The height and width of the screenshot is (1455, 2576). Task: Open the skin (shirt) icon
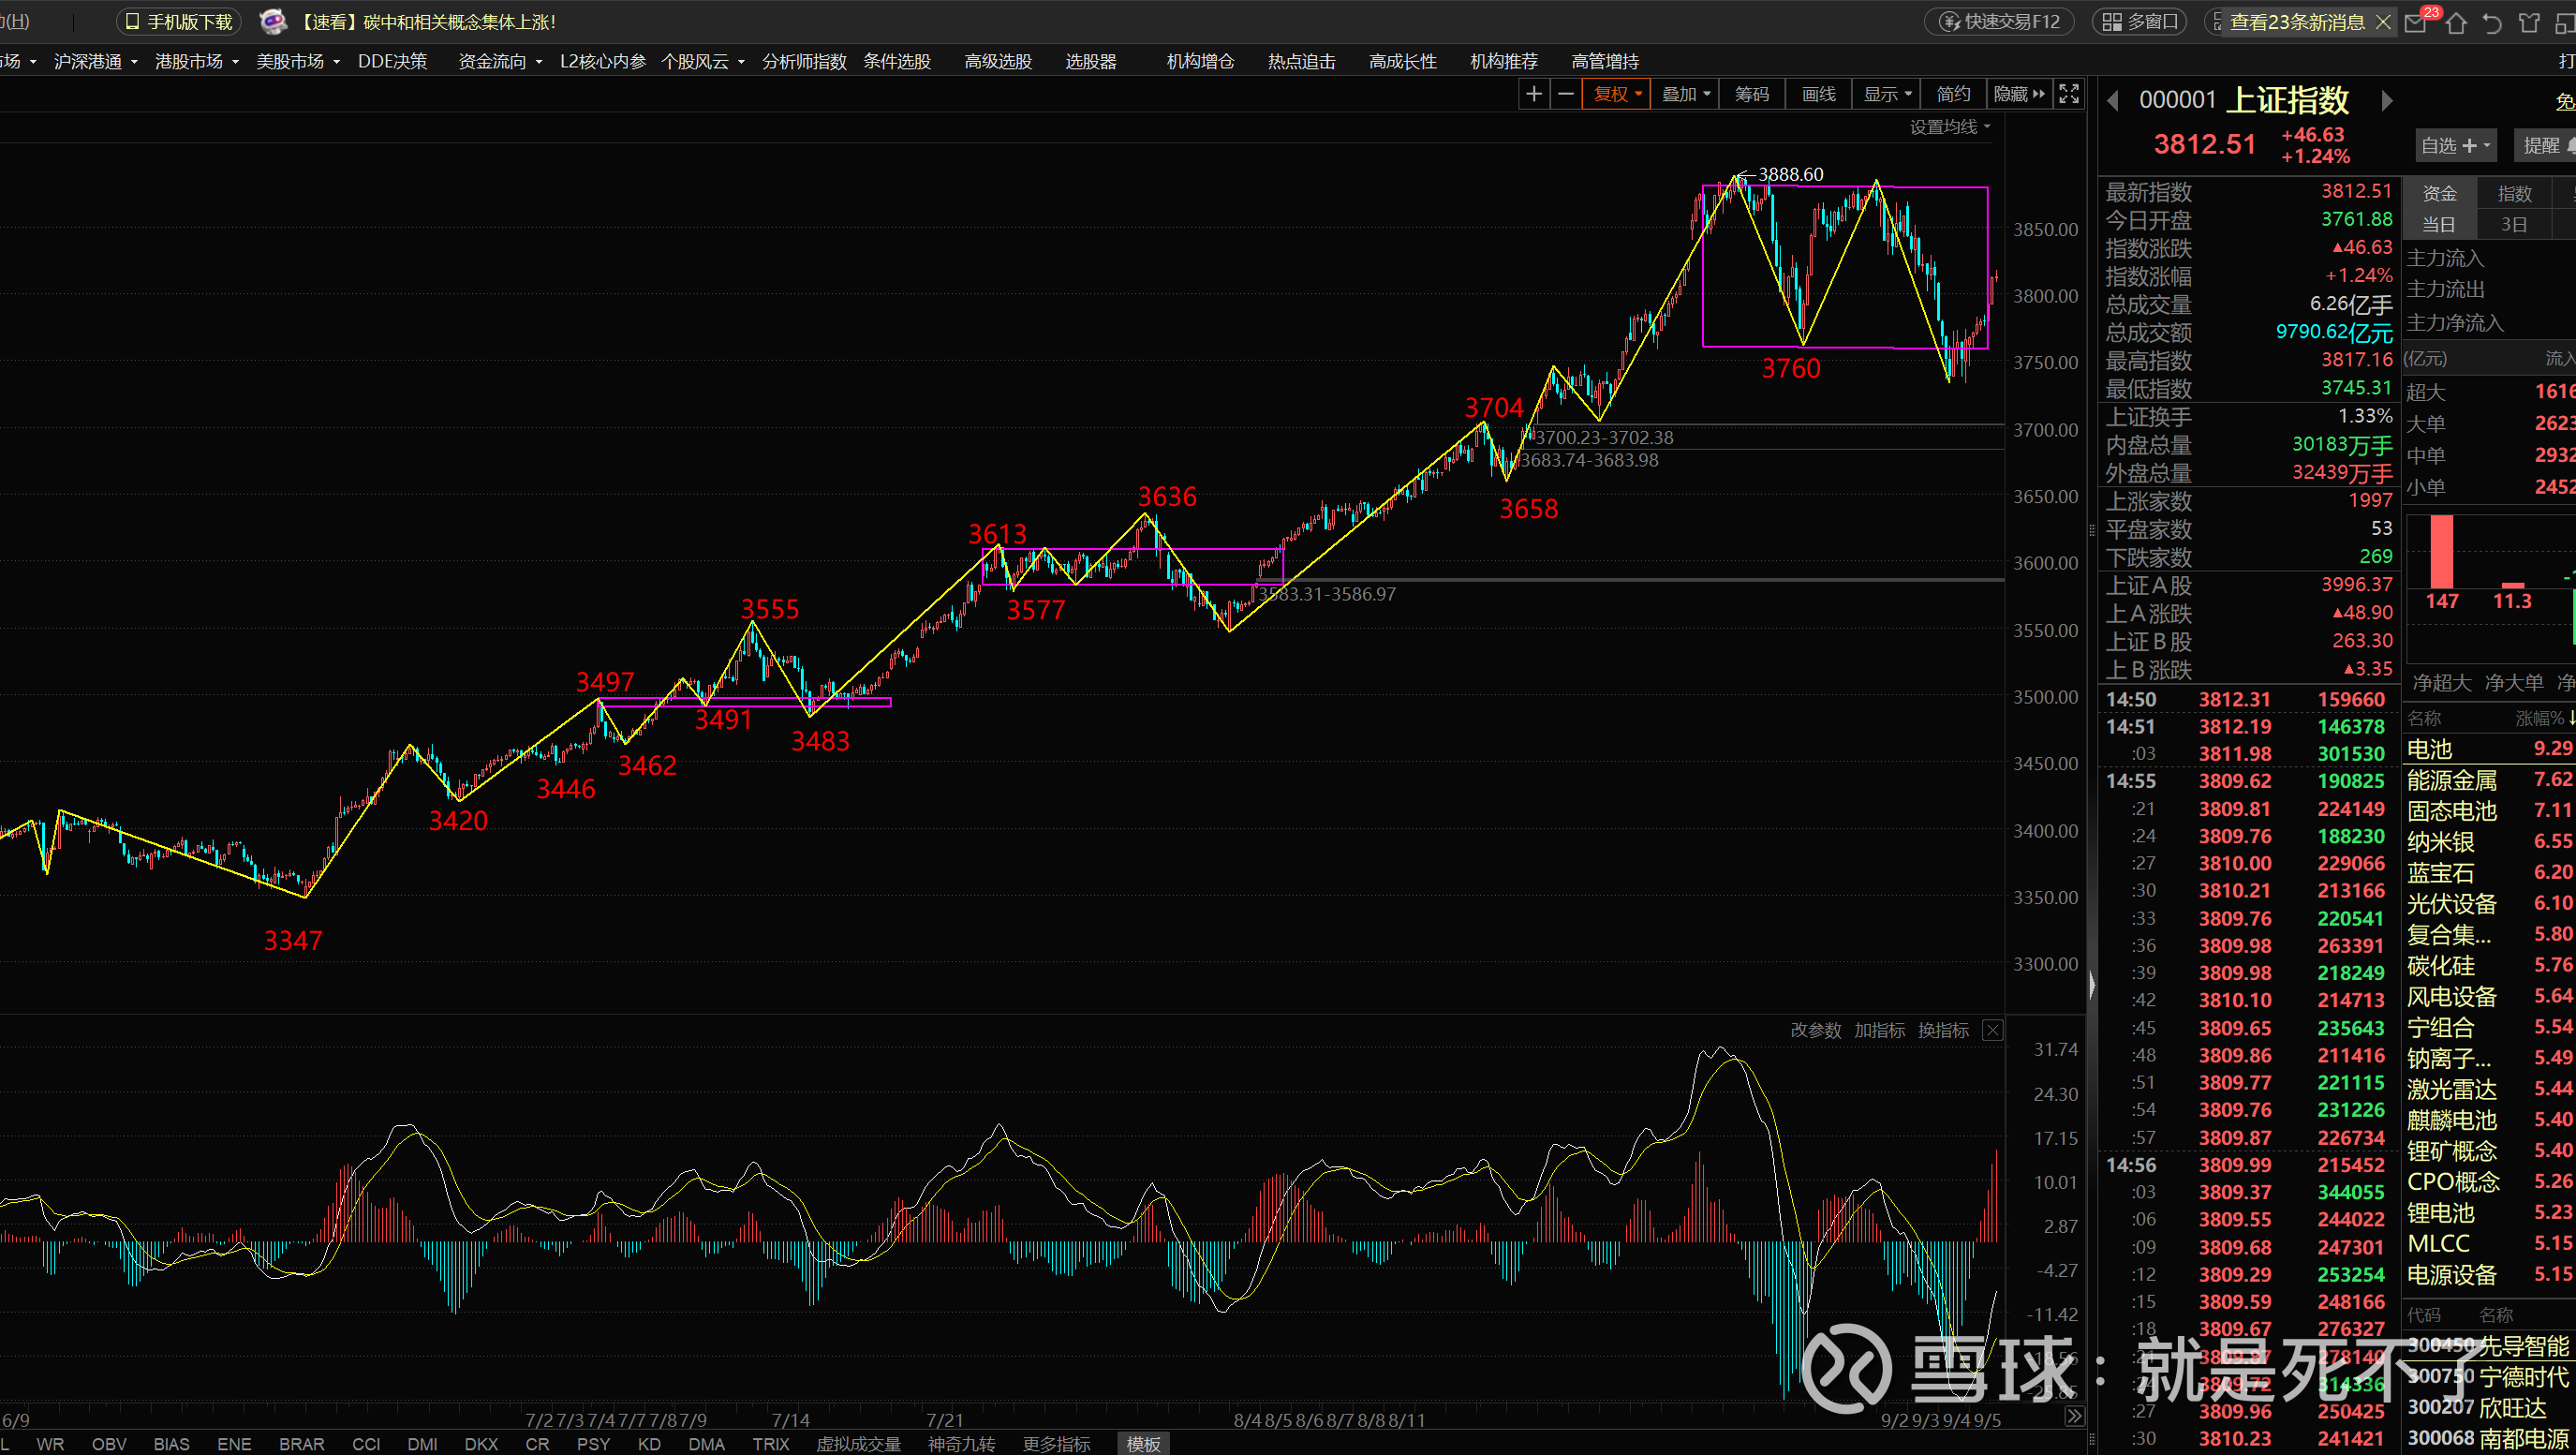point(2529,22)
